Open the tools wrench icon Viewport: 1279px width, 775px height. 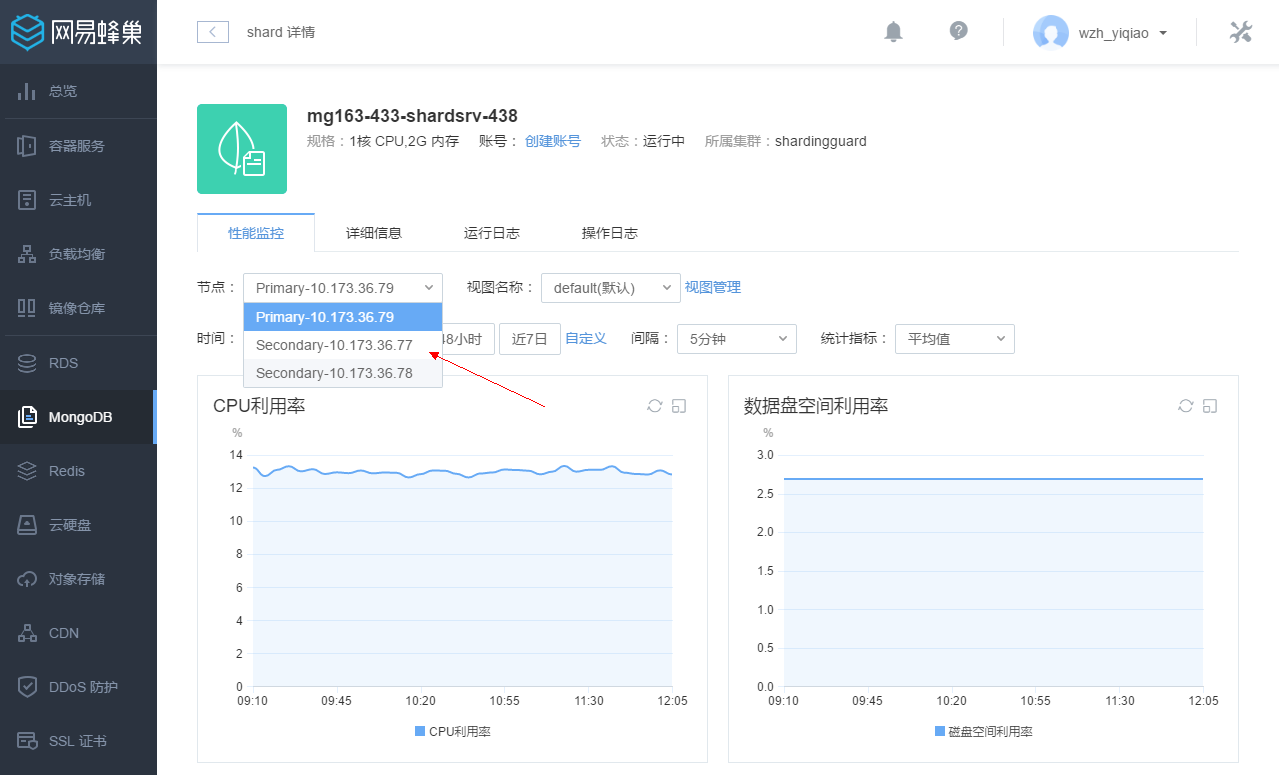(1240, 32)
